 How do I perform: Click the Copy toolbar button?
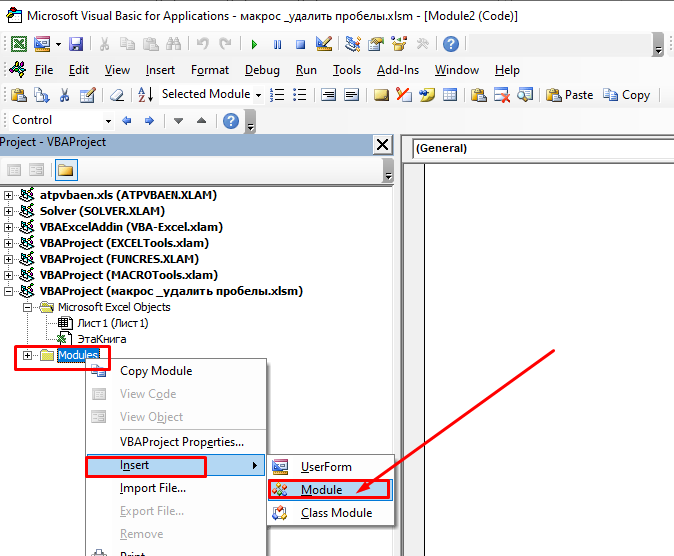[626, 95]
